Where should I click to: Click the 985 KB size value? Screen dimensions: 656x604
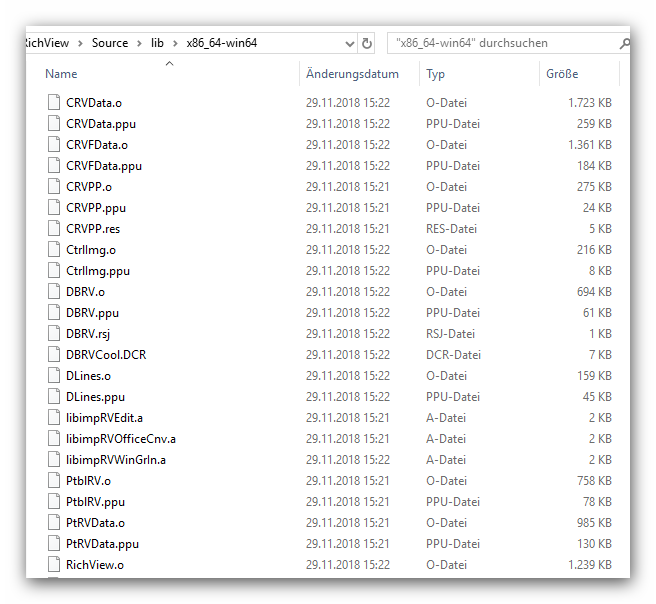pyautogui.click(x=594, y=523)
